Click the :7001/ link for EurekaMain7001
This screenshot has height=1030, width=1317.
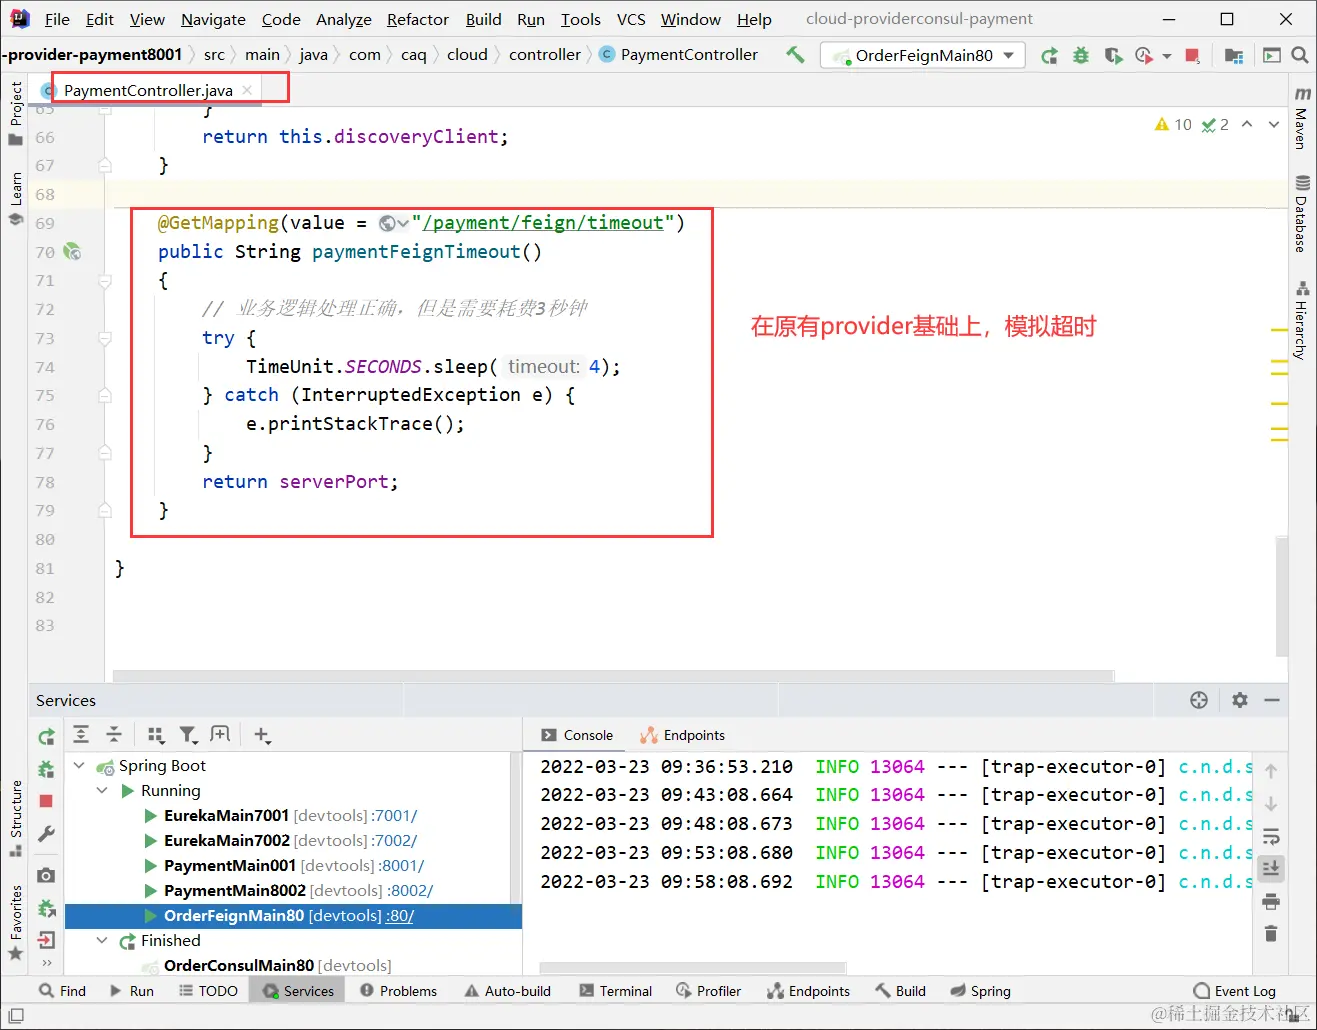click(x=395, y=816)
